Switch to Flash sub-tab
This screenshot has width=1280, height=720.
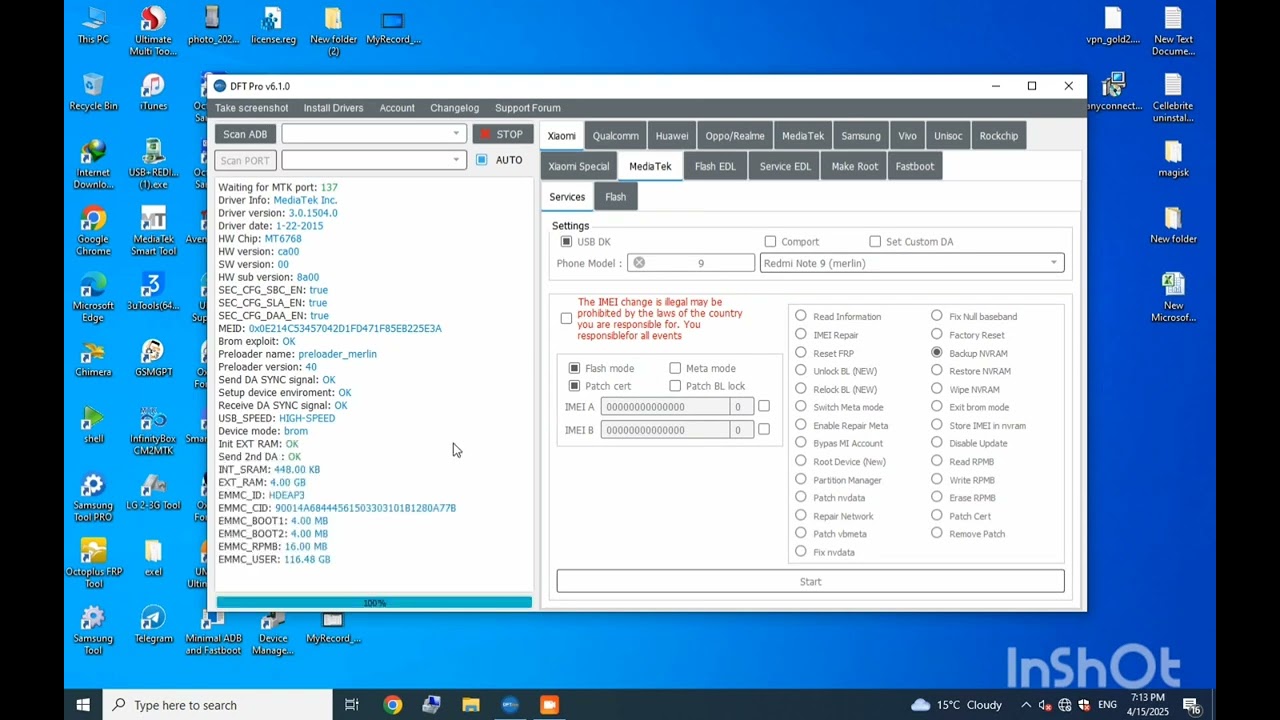pyautogui.click(x=615, y=197)
